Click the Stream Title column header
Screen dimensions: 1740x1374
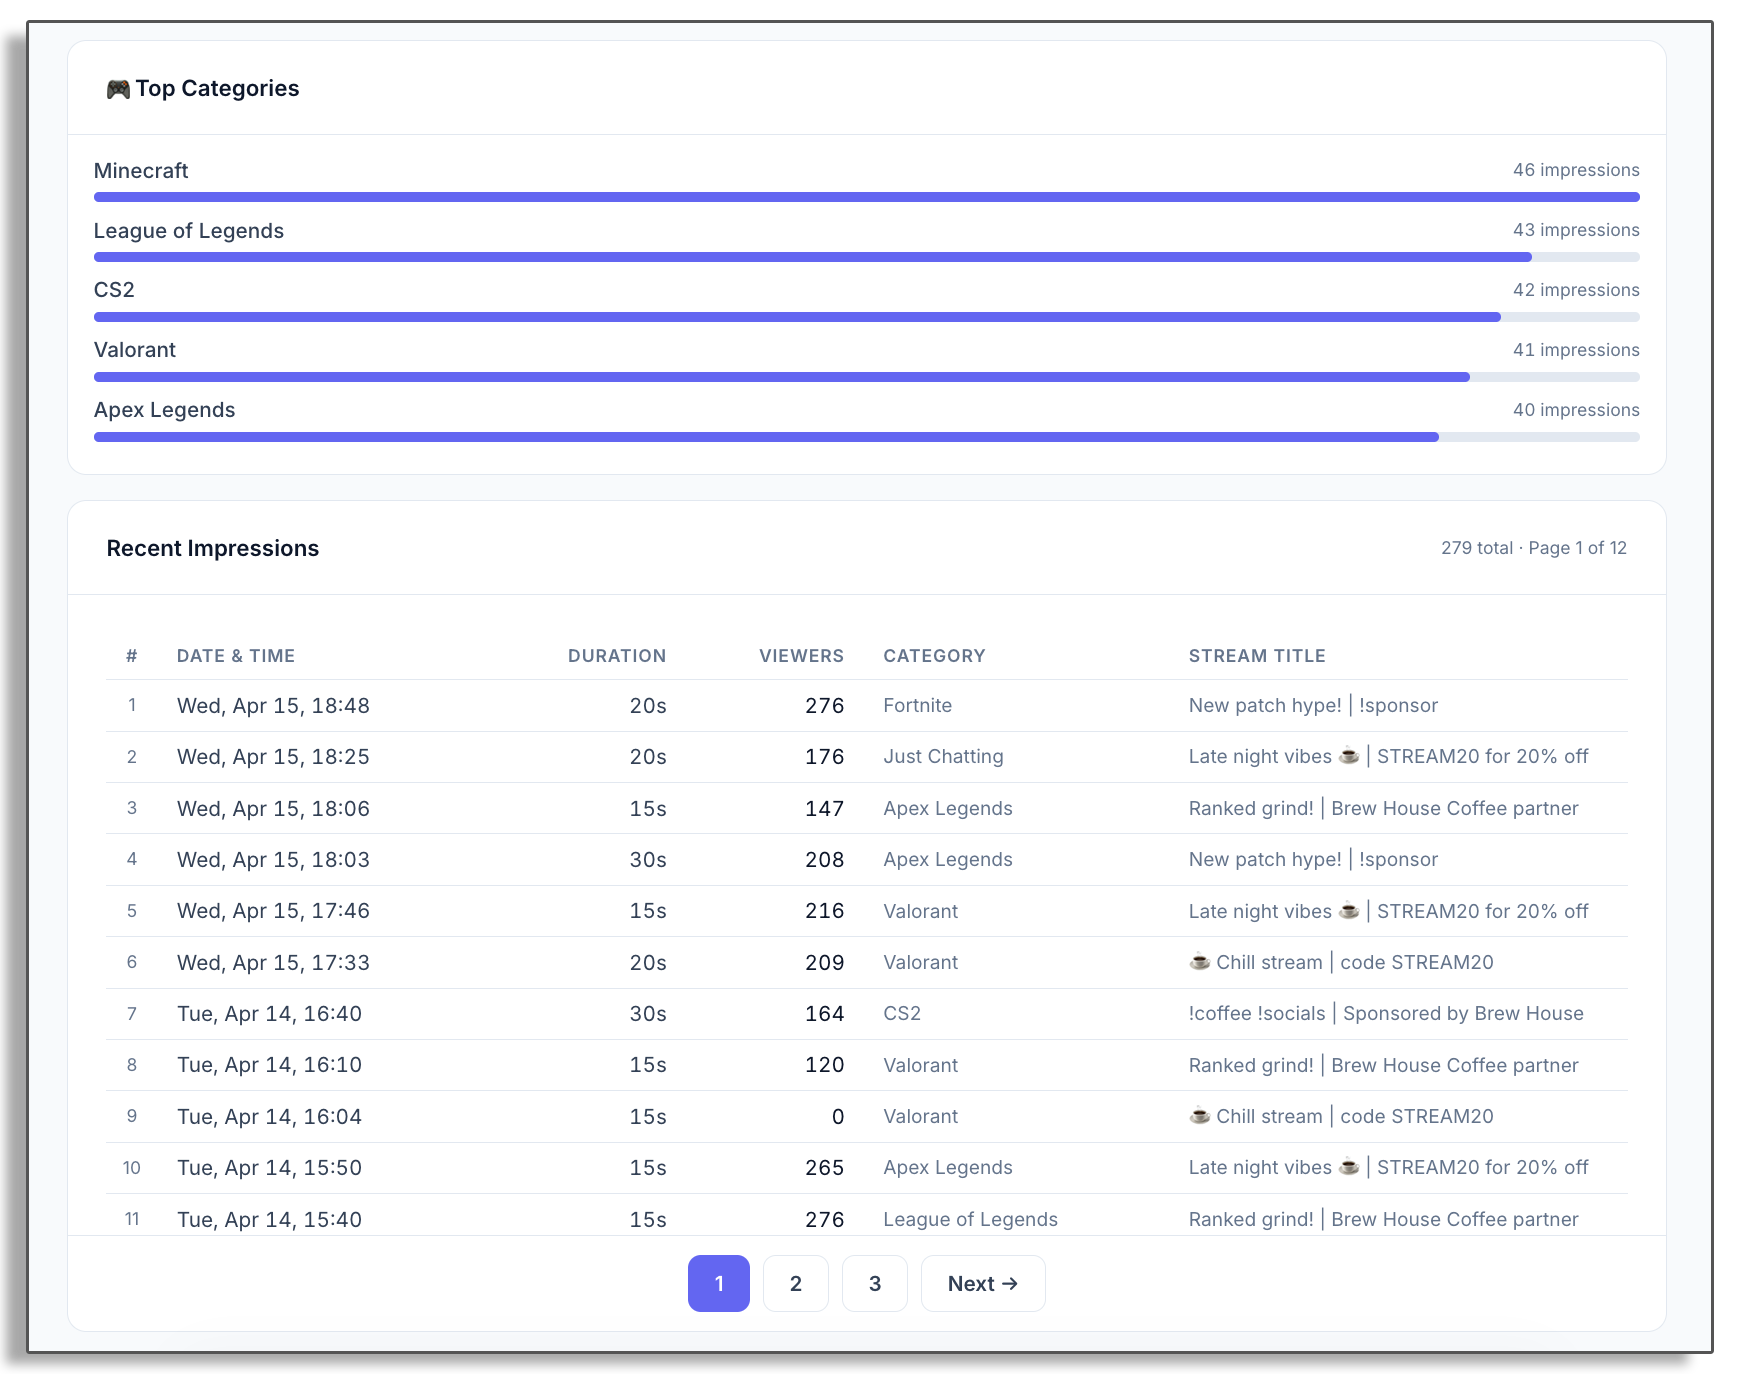pos(1256,656)
